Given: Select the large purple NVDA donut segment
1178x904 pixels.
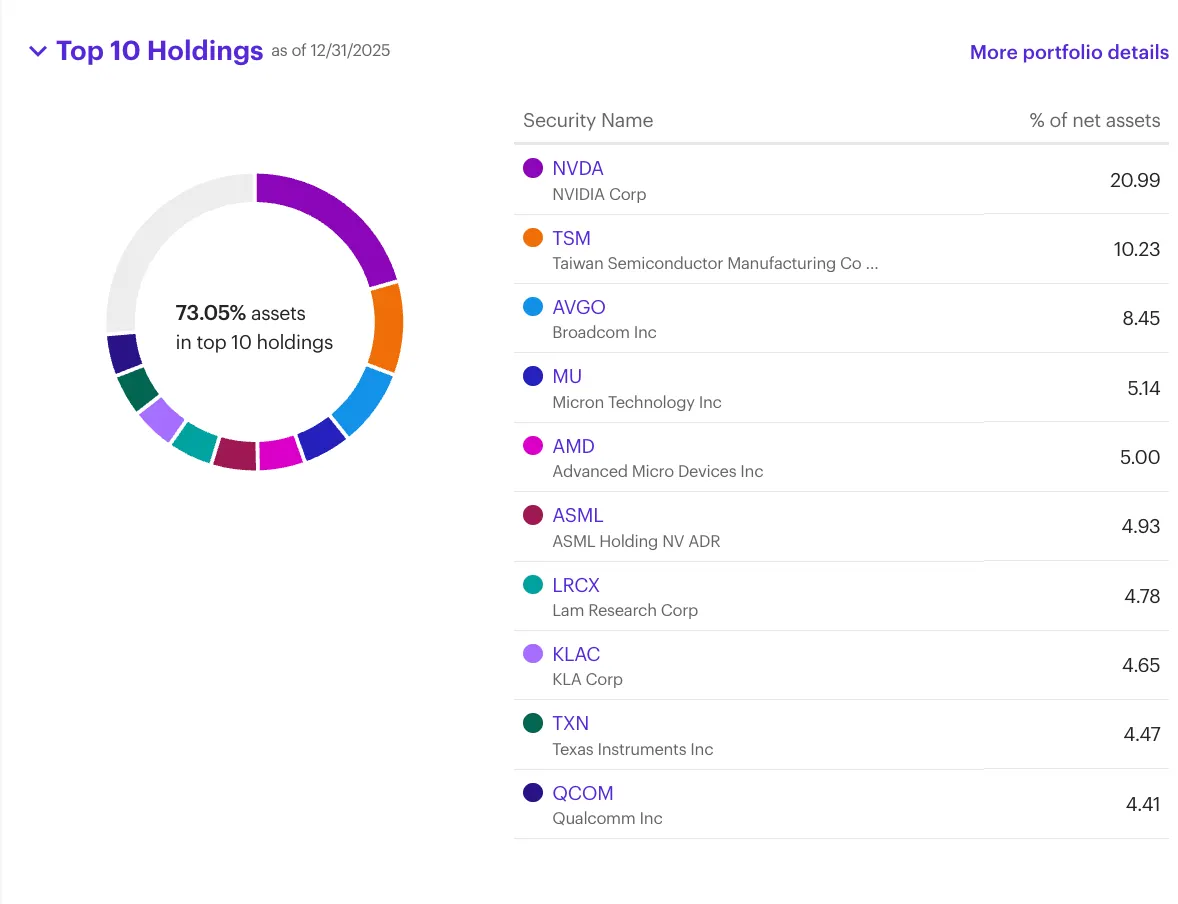Looking at the screenshot, I should click(x=340, y=216).
